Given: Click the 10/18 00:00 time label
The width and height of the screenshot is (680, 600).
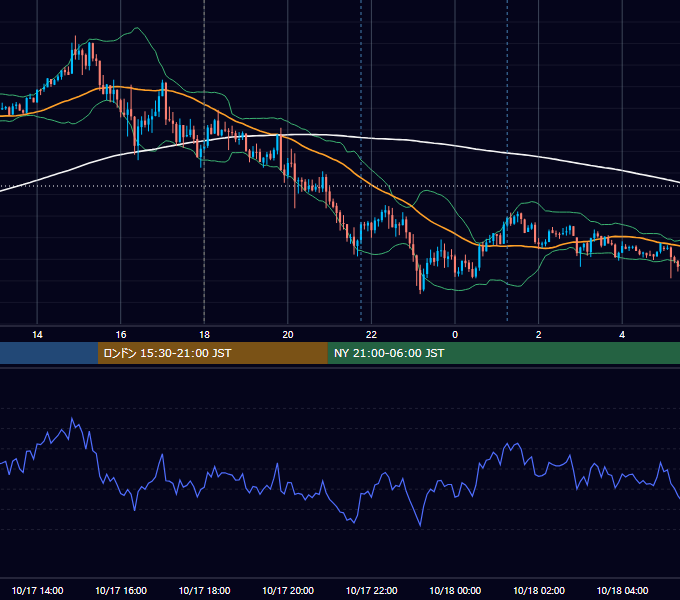Looking at the screenshot, I should [455, 590].
